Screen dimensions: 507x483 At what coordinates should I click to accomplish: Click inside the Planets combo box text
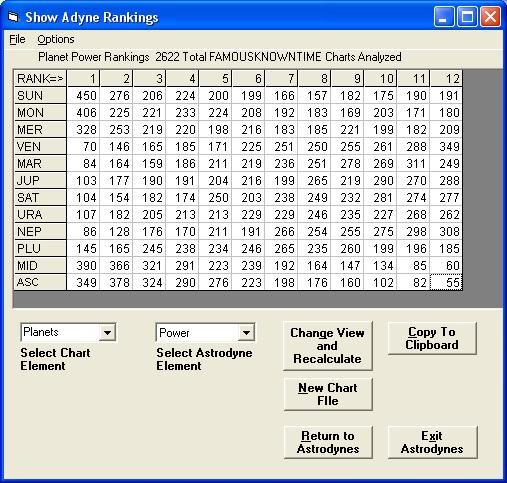[60, 332]
